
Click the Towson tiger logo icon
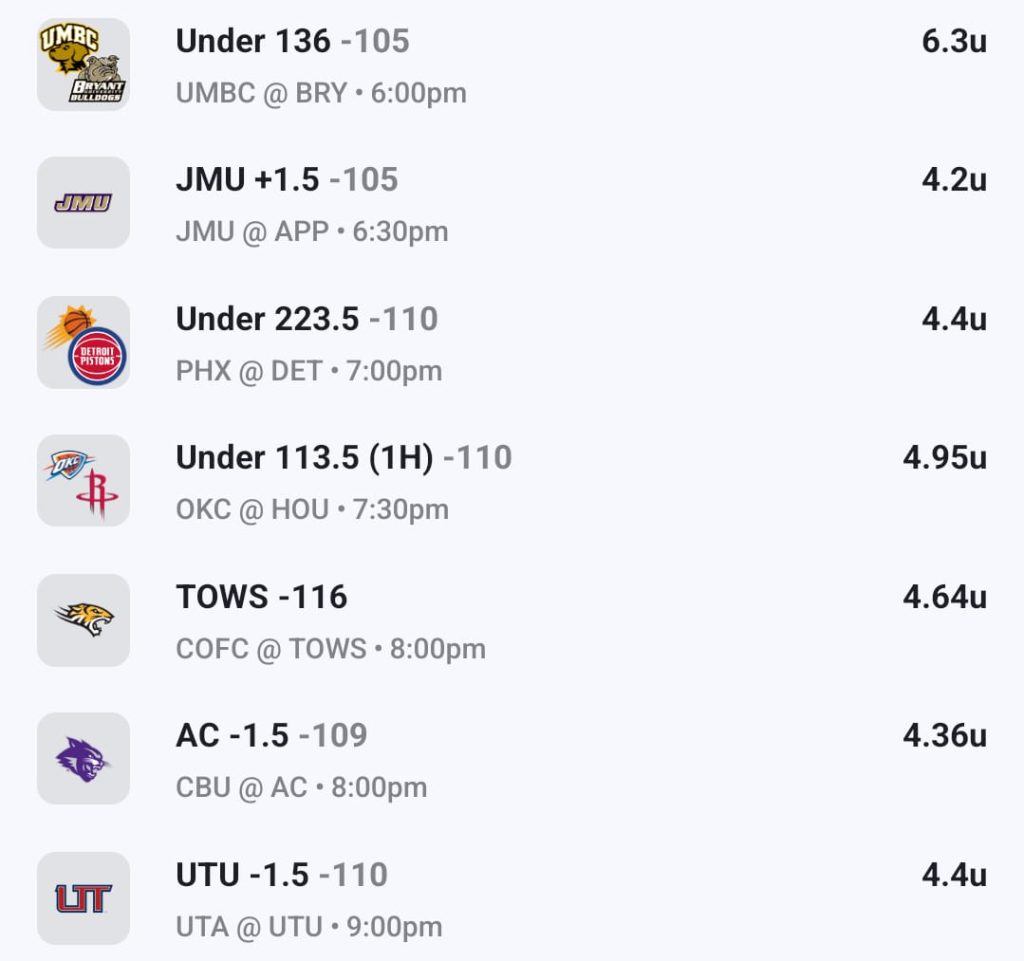click(x=83, y=620)
